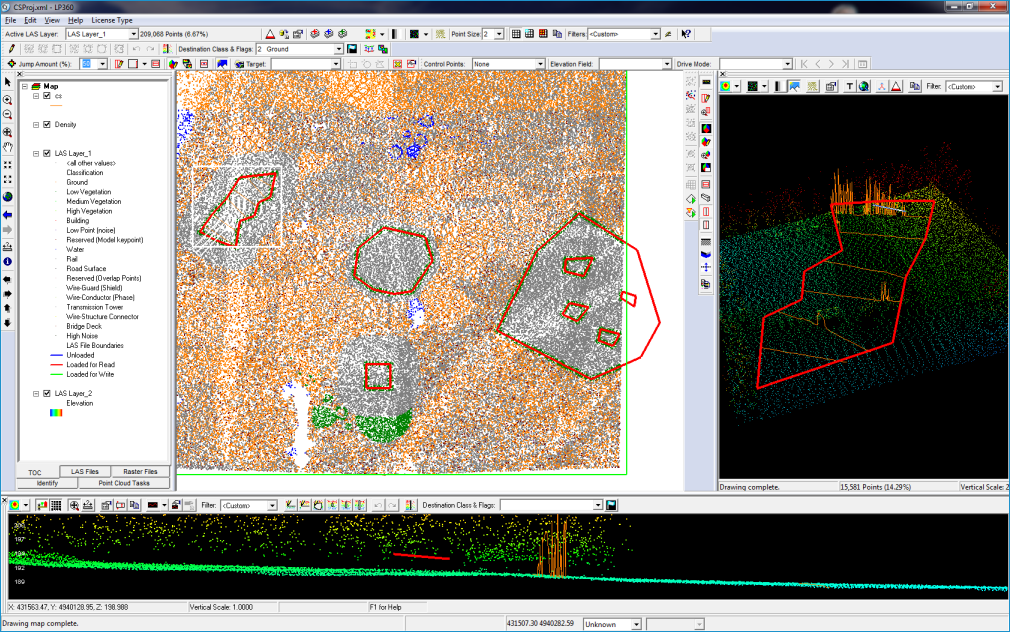Select High Vegetation in classification legend
Image resolution: width=1010 pixels, height=632 pixels.
(x=89, y=211)
